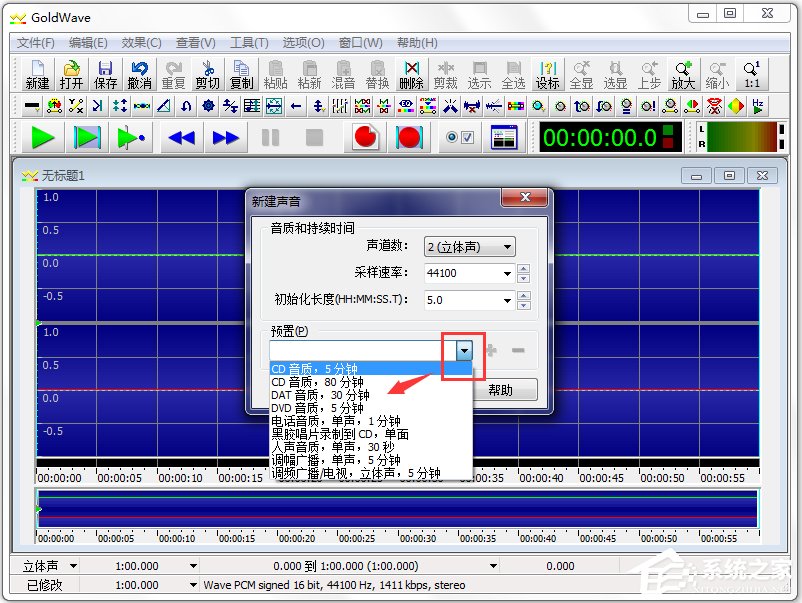802x603 pixels.
Task: Select preset 黑胶唱片录制到 CD
Action: pyautogui.click(x=371, y=434)
